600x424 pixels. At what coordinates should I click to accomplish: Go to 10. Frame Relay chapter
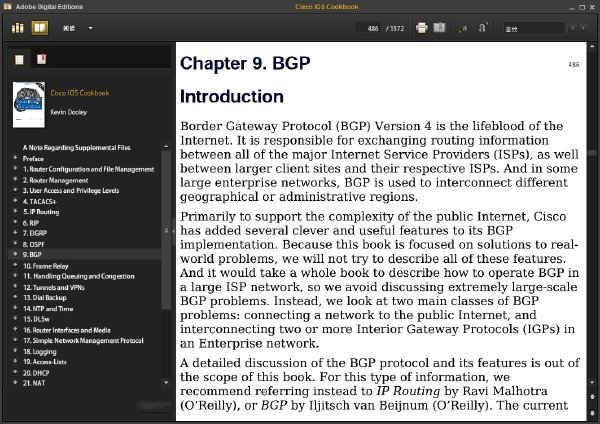click(x=46, y=266)
